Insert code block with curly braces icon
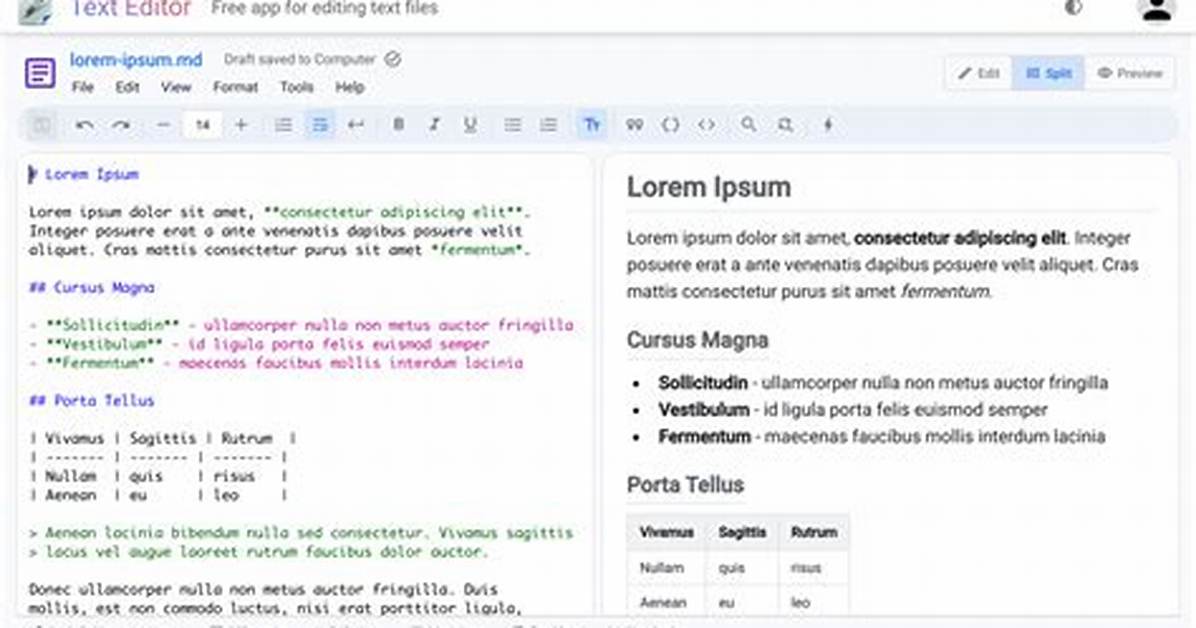The image size is (1196, 628). pyautogui.click(x=670, y=125)
